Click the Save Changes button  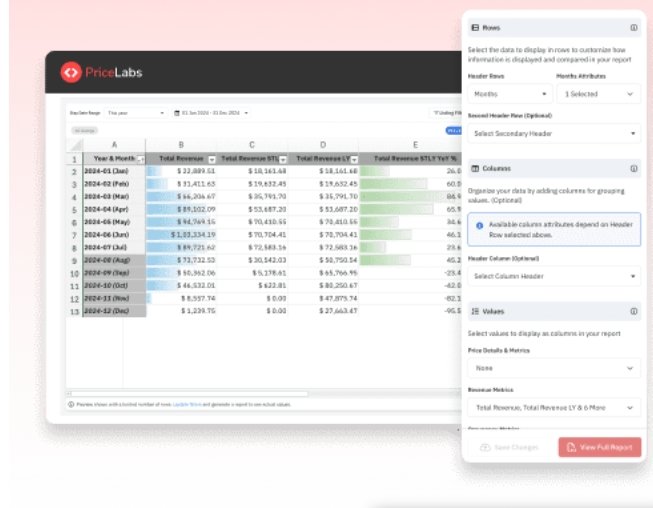[x=510, y=447]
